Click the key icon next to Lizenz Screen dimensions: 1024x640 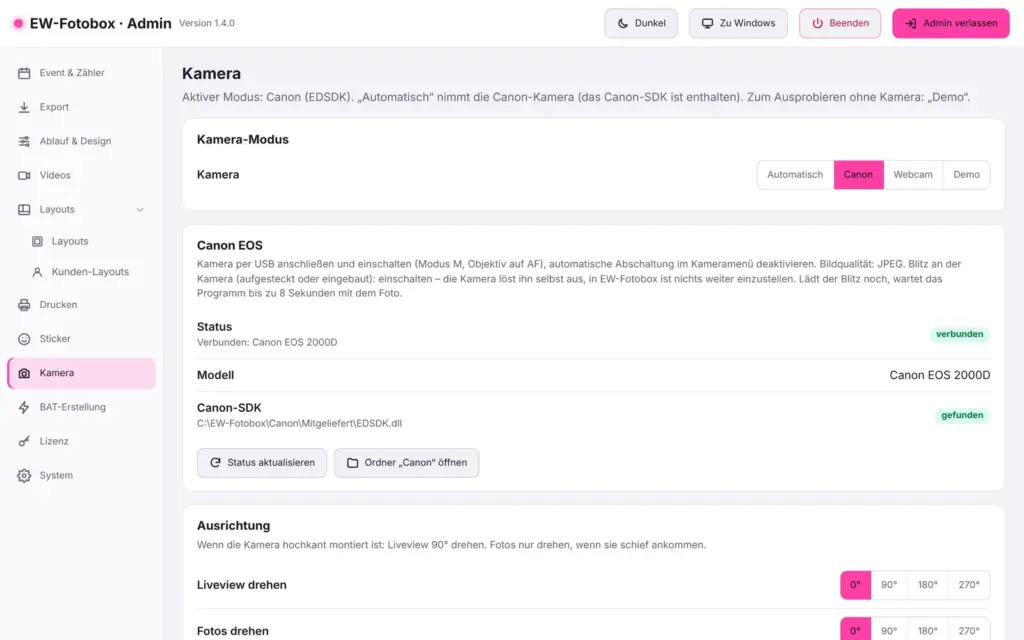pyautogui.click(x=24, y=441)
